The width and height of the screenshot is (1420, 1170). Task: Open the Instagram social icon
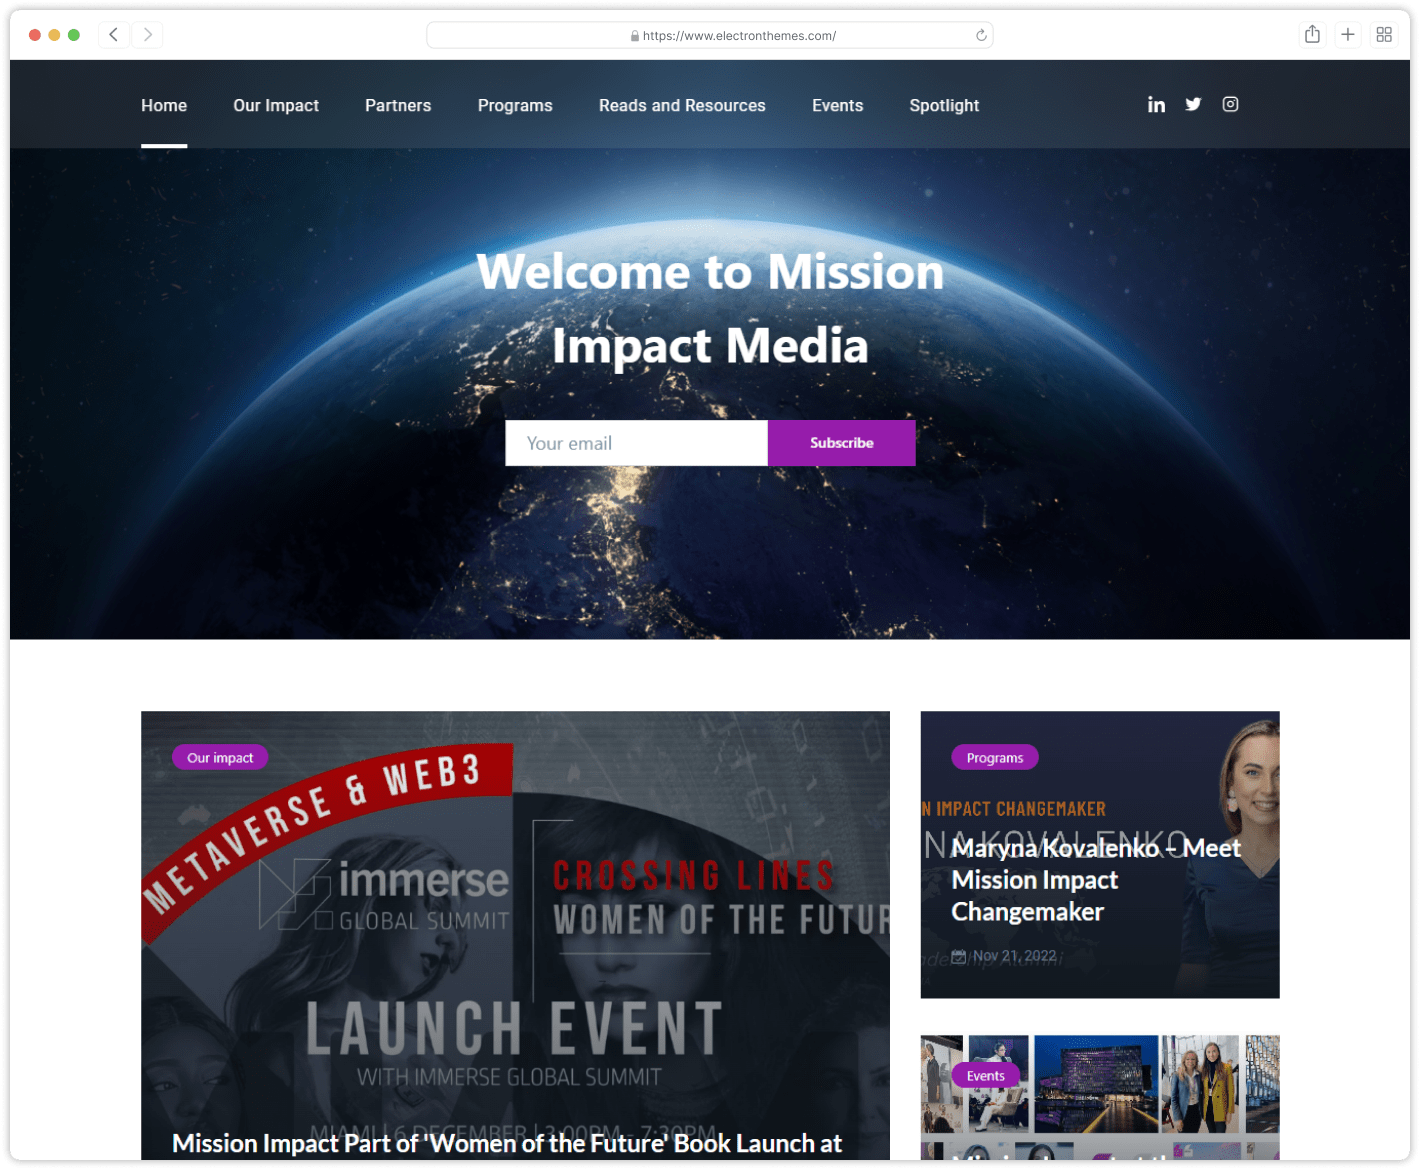(x=1230, y=104)
